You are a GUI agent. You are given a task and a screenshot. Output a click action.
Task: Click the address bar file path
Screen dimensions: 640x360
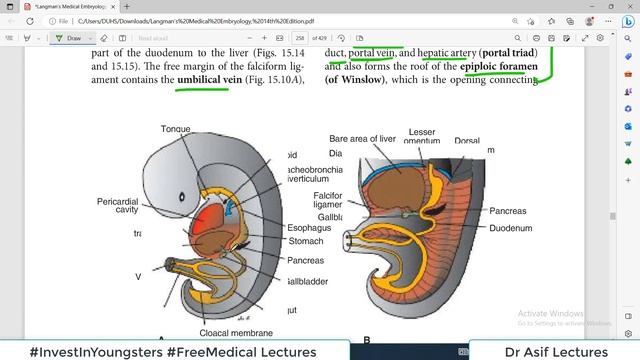196,21
